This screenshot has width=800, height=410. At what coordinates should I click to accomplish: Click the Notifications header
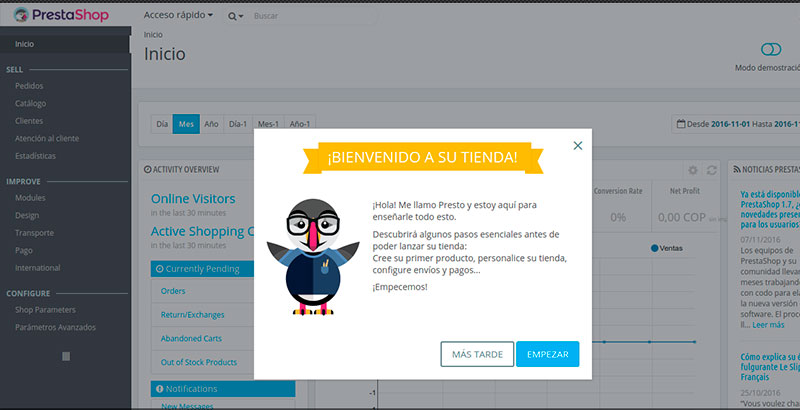click(x=223, y=389)
